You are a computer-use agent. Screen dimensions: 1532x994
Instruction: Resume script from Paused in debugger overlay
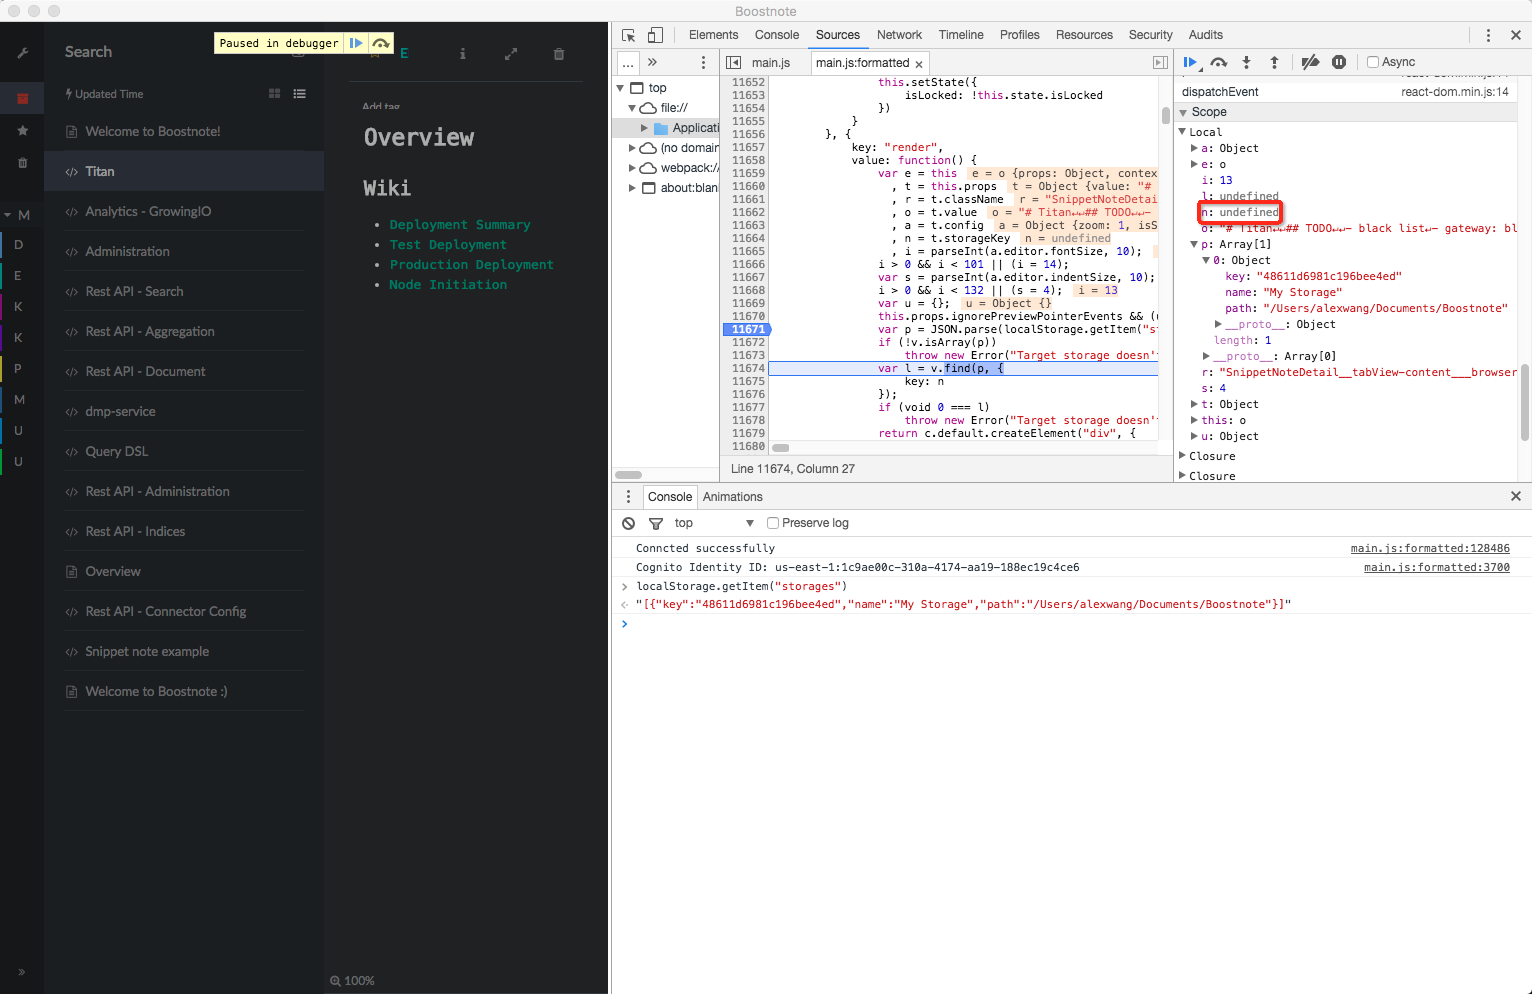(355, 43)
